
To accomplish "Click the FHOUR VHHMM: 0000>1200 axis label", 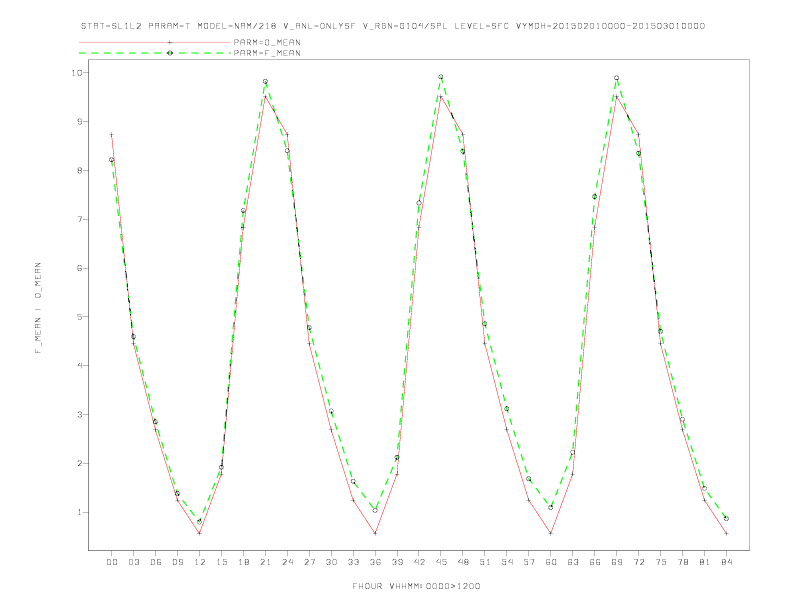I will 416,586.
